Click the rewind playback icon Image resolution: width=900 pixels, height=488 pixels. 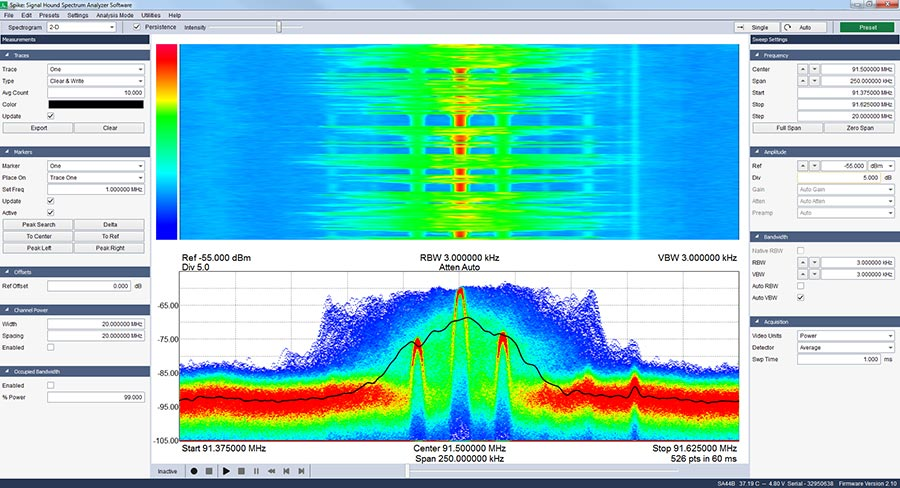[272, 470]
